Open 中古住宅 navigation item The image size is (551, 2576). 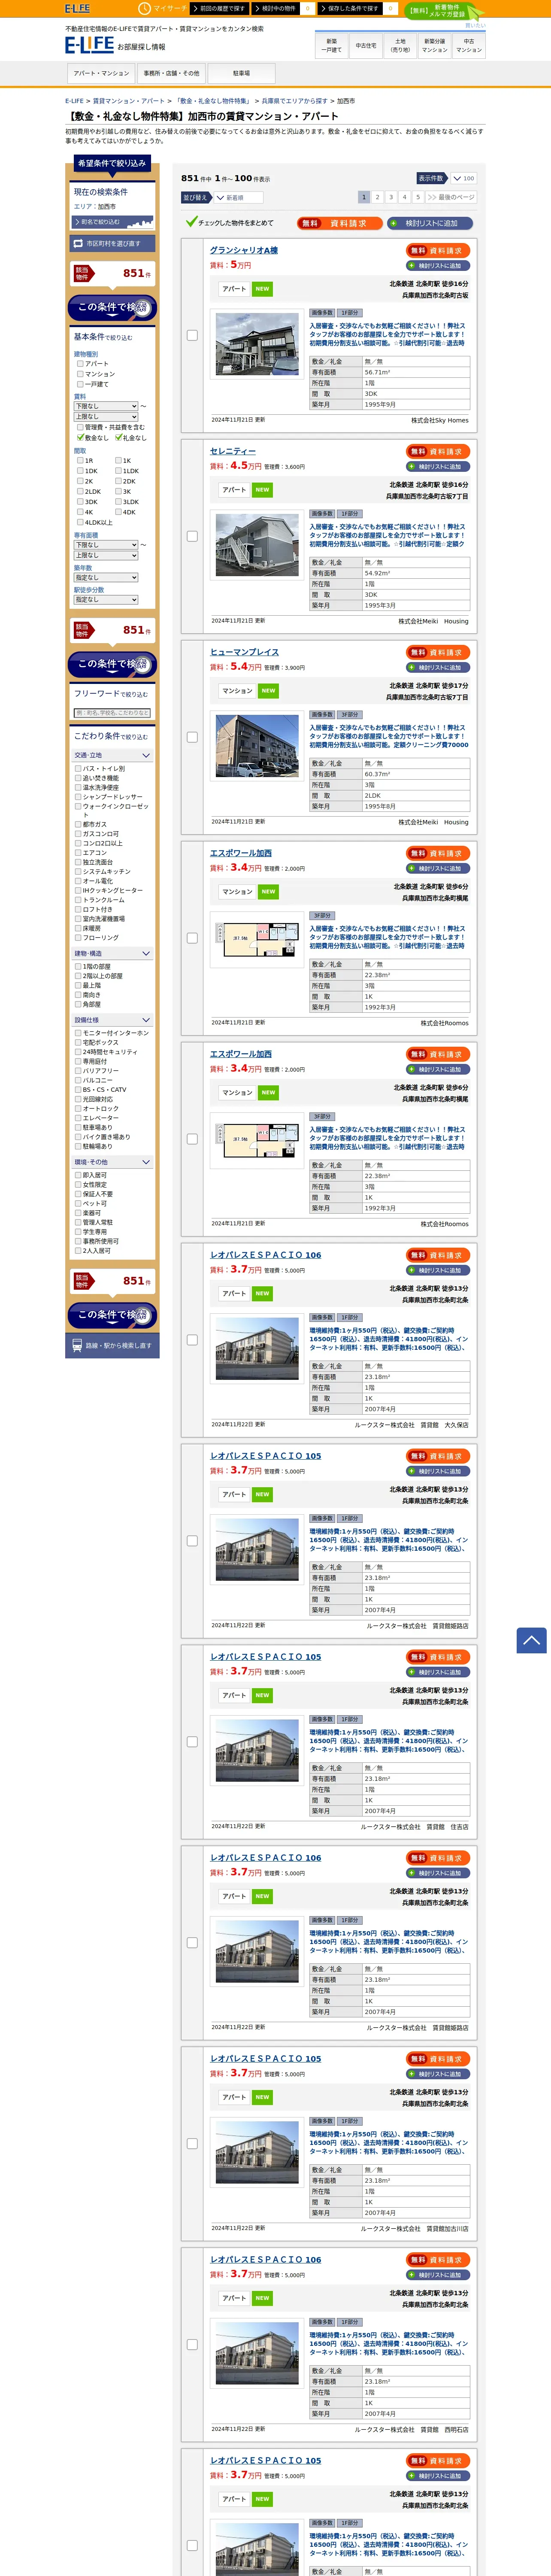[x=366, y=46]
